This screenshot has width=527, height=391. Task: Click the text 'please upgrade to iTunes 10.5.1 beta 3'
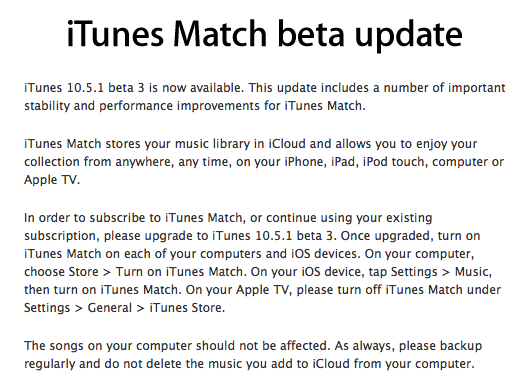pos(219,236)
